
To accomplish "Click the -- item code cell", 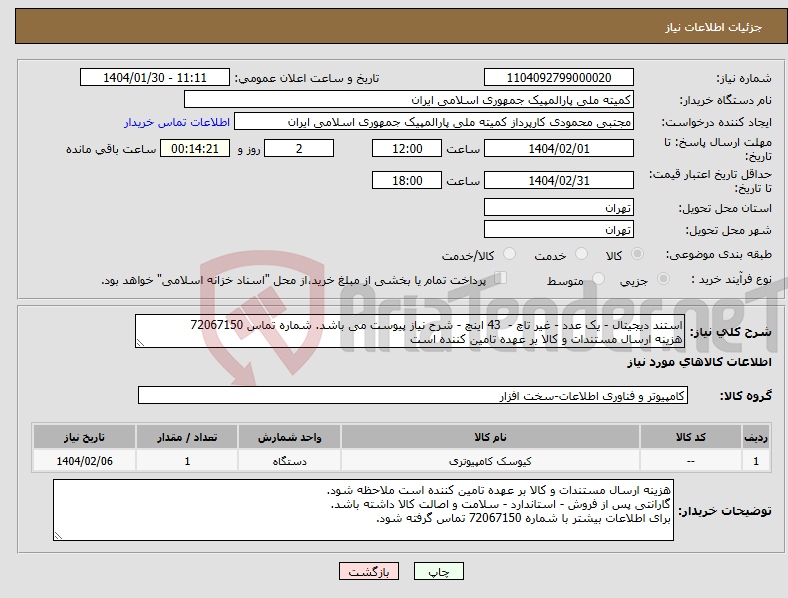I will pos(691,461).
